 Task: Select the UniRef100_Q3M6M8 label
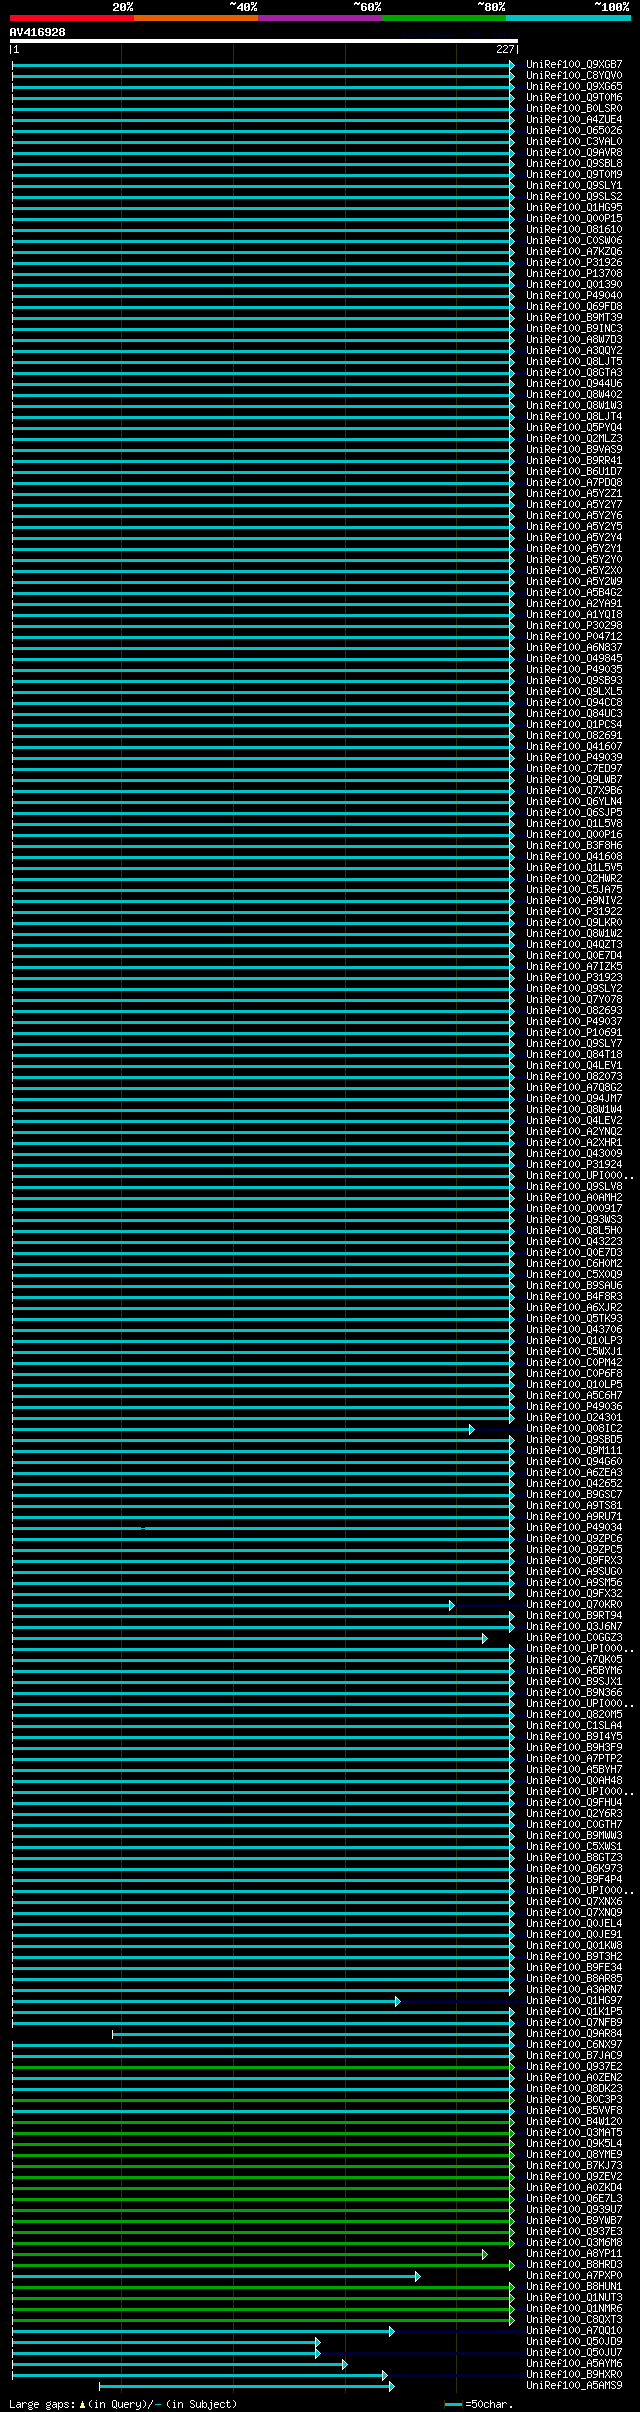[574, 2243]
